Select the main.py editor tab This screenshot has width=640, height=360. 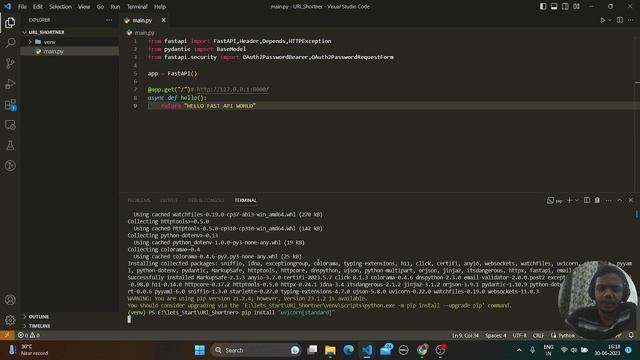[x=142, y=20]
